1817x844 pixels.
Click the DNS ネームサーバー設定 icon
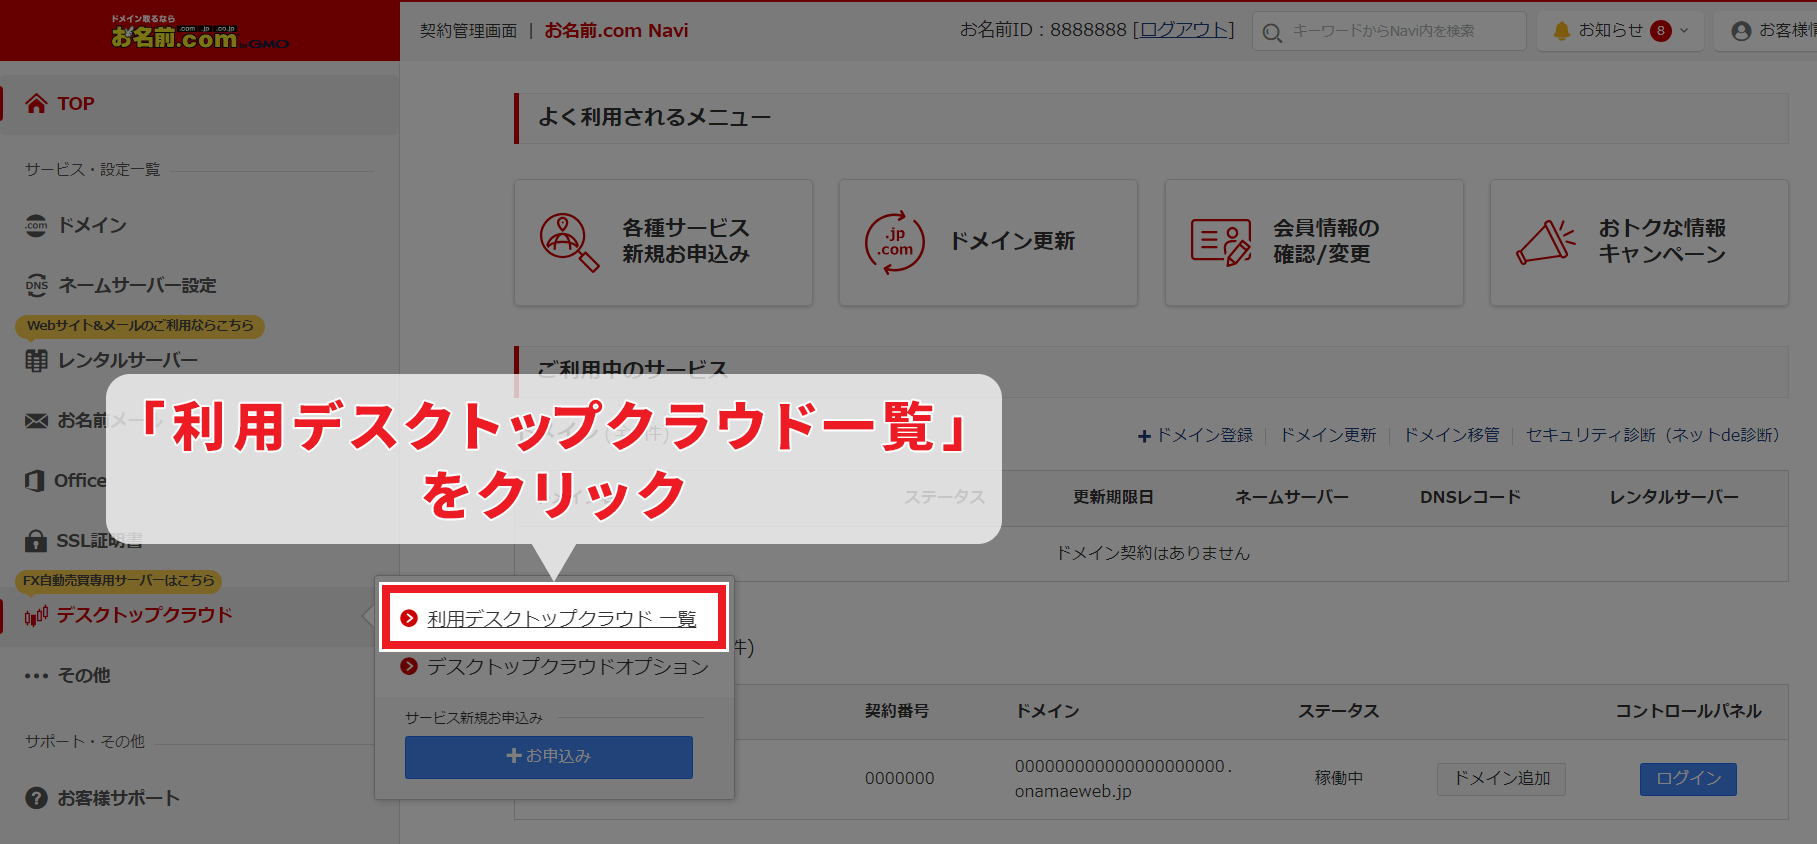pos(37,286)
